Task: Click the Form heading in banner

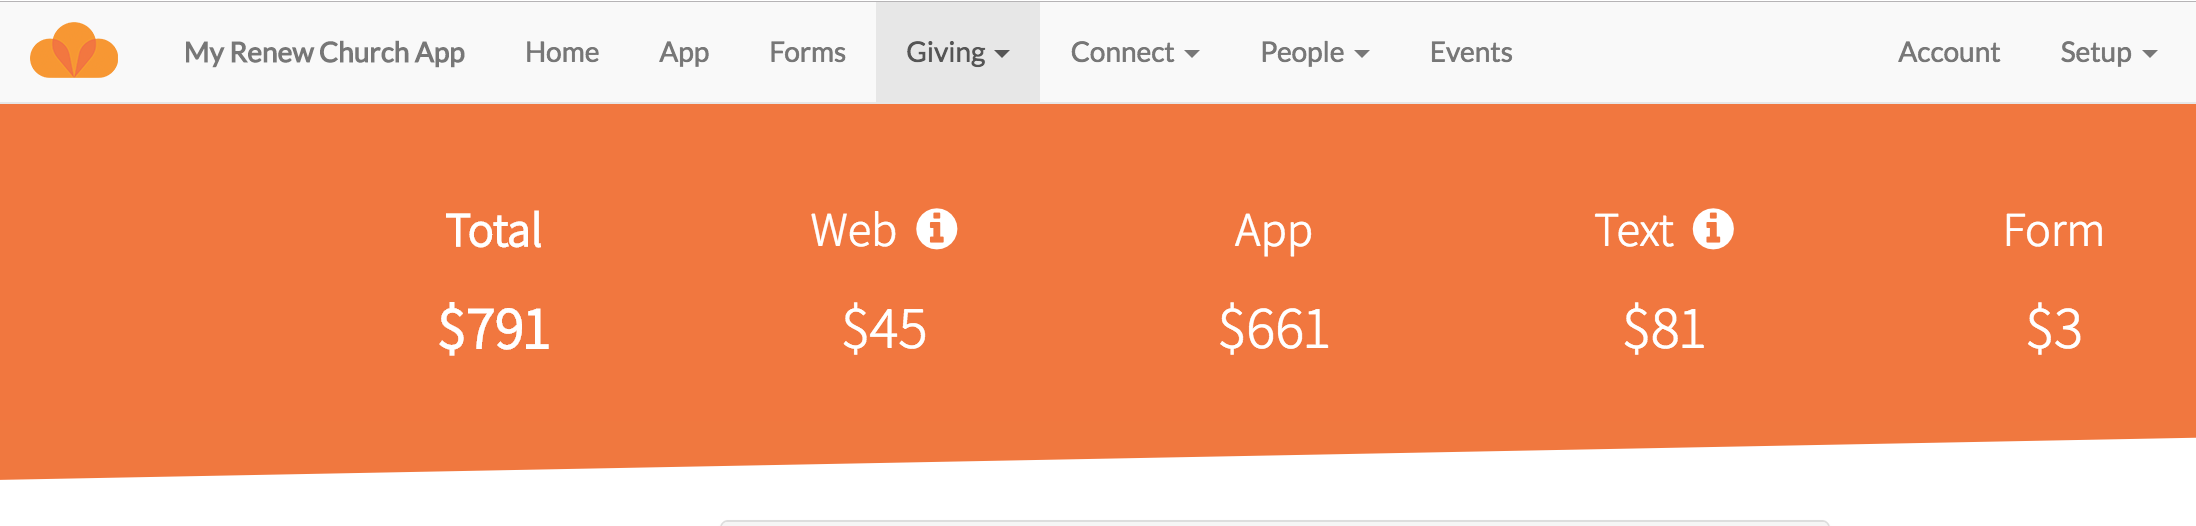Action: (2054, 231)
